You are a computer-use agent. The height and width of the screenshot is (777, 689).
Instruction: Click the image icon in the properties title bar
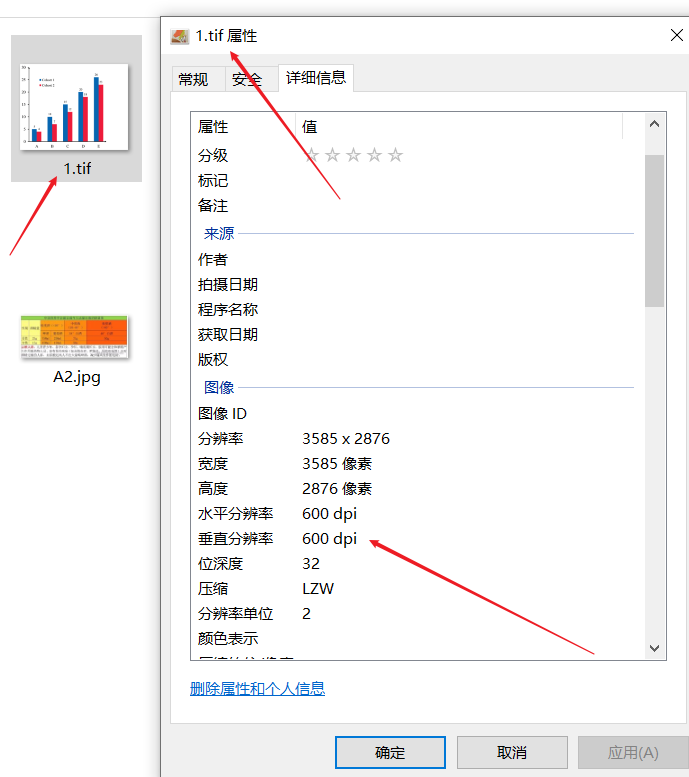[179, 36]
